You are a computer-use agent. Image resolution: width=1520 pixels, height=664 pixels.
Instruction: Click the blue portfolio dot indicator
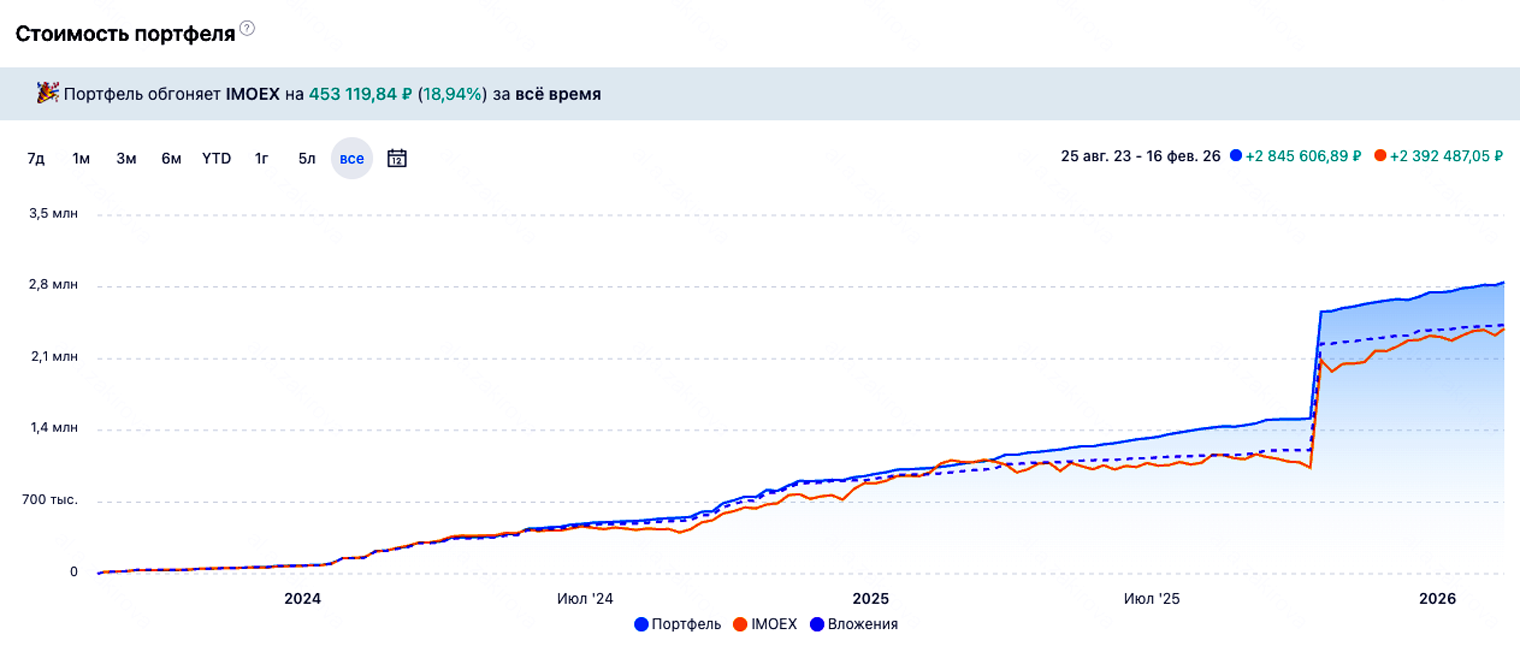point(1236,156)
